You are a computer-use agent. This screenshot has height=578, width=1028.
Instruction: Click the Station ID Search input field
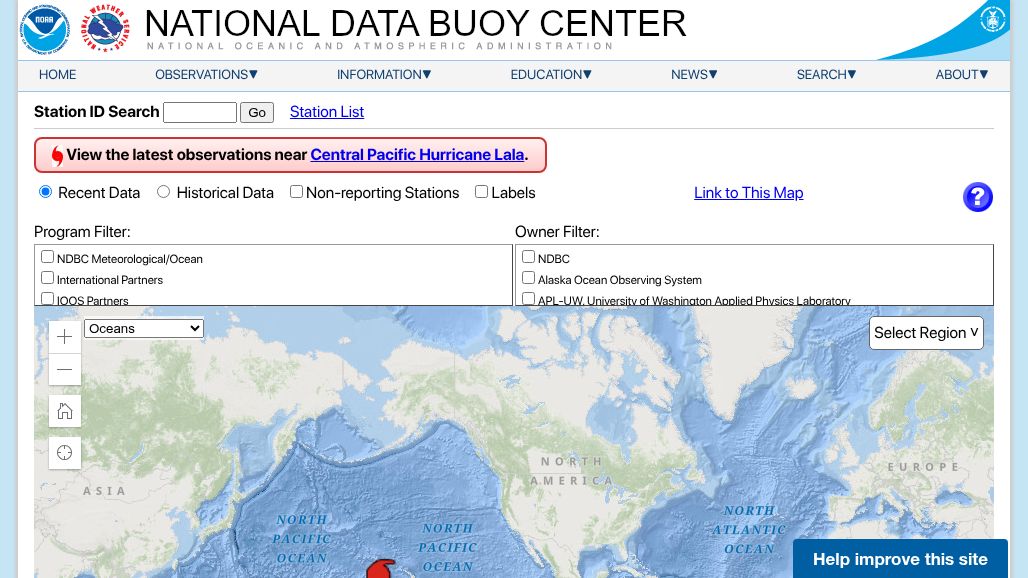coord(200,113)
